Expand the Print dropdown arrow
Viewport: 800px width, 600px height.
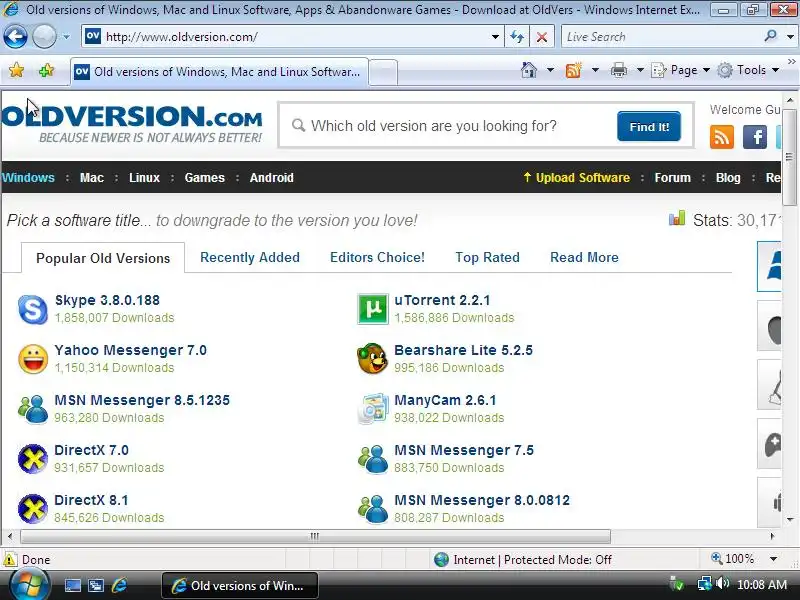click(x=640, y=70)
